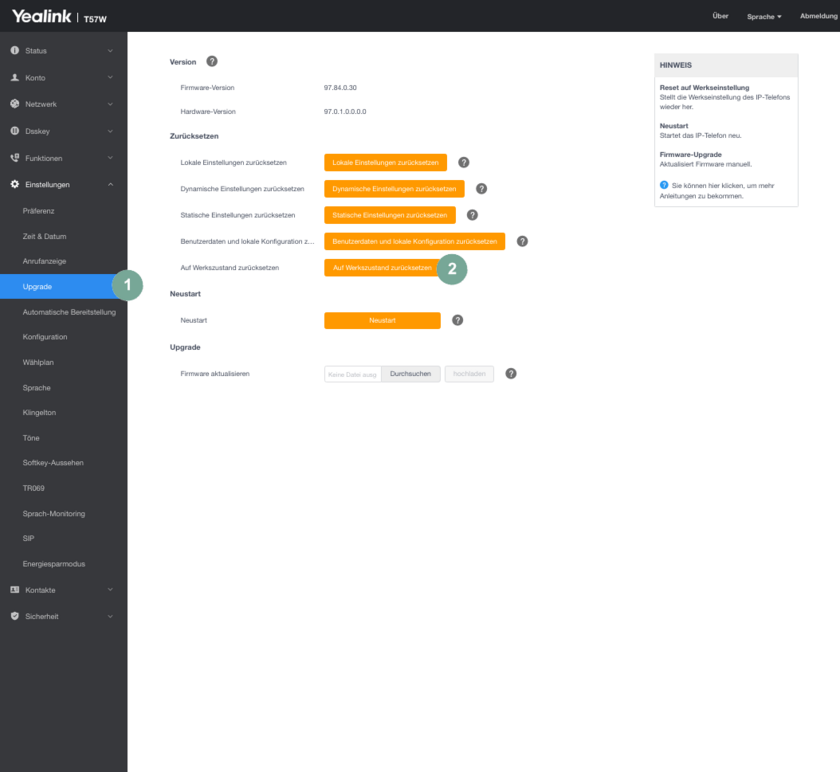840x772 pixels.
Task: Open Konfiguration settings page
Action: 45,337
